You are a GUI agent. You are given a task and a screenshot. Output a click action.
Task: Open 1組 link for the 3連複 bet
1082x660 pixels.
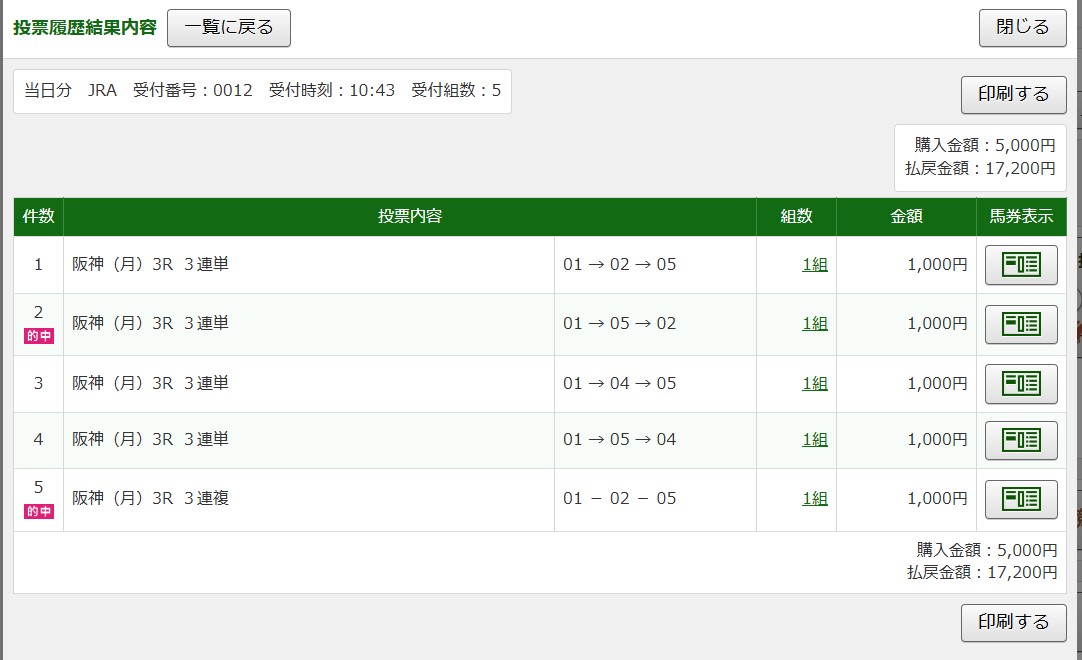click(x=814, y=499)
